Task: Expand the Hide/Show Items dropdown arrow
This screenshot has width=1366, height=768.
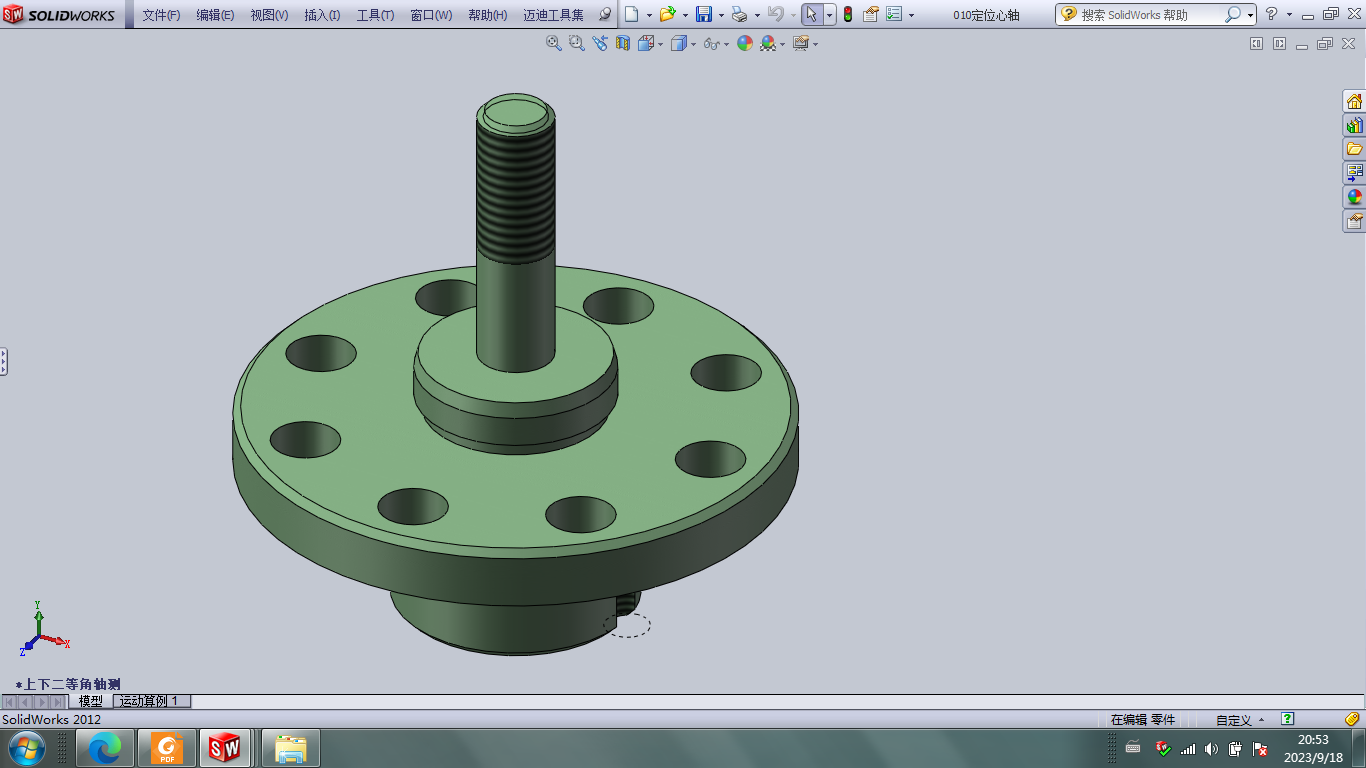Action: pos(725,44)
